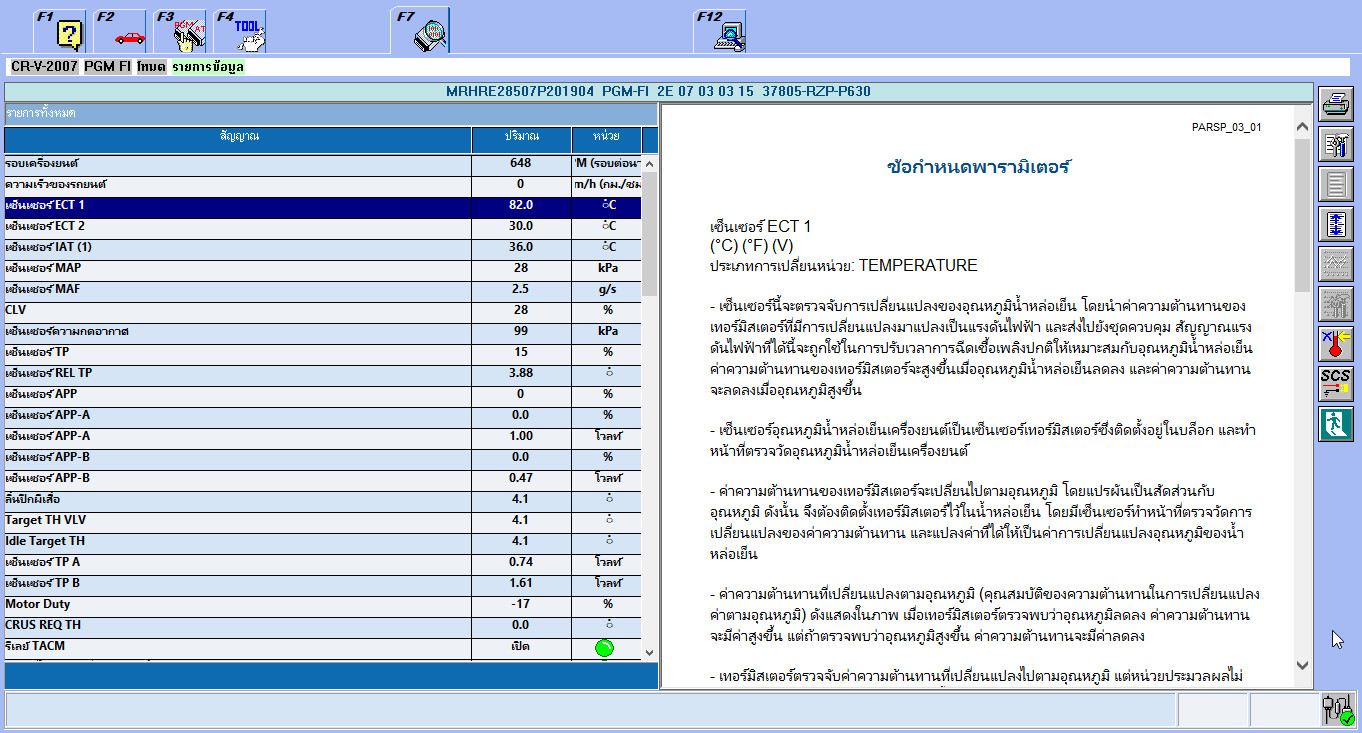Click the description pane scrollbar thumb
Viewport: 1362px width, 733px height.
pos(1302,215)
